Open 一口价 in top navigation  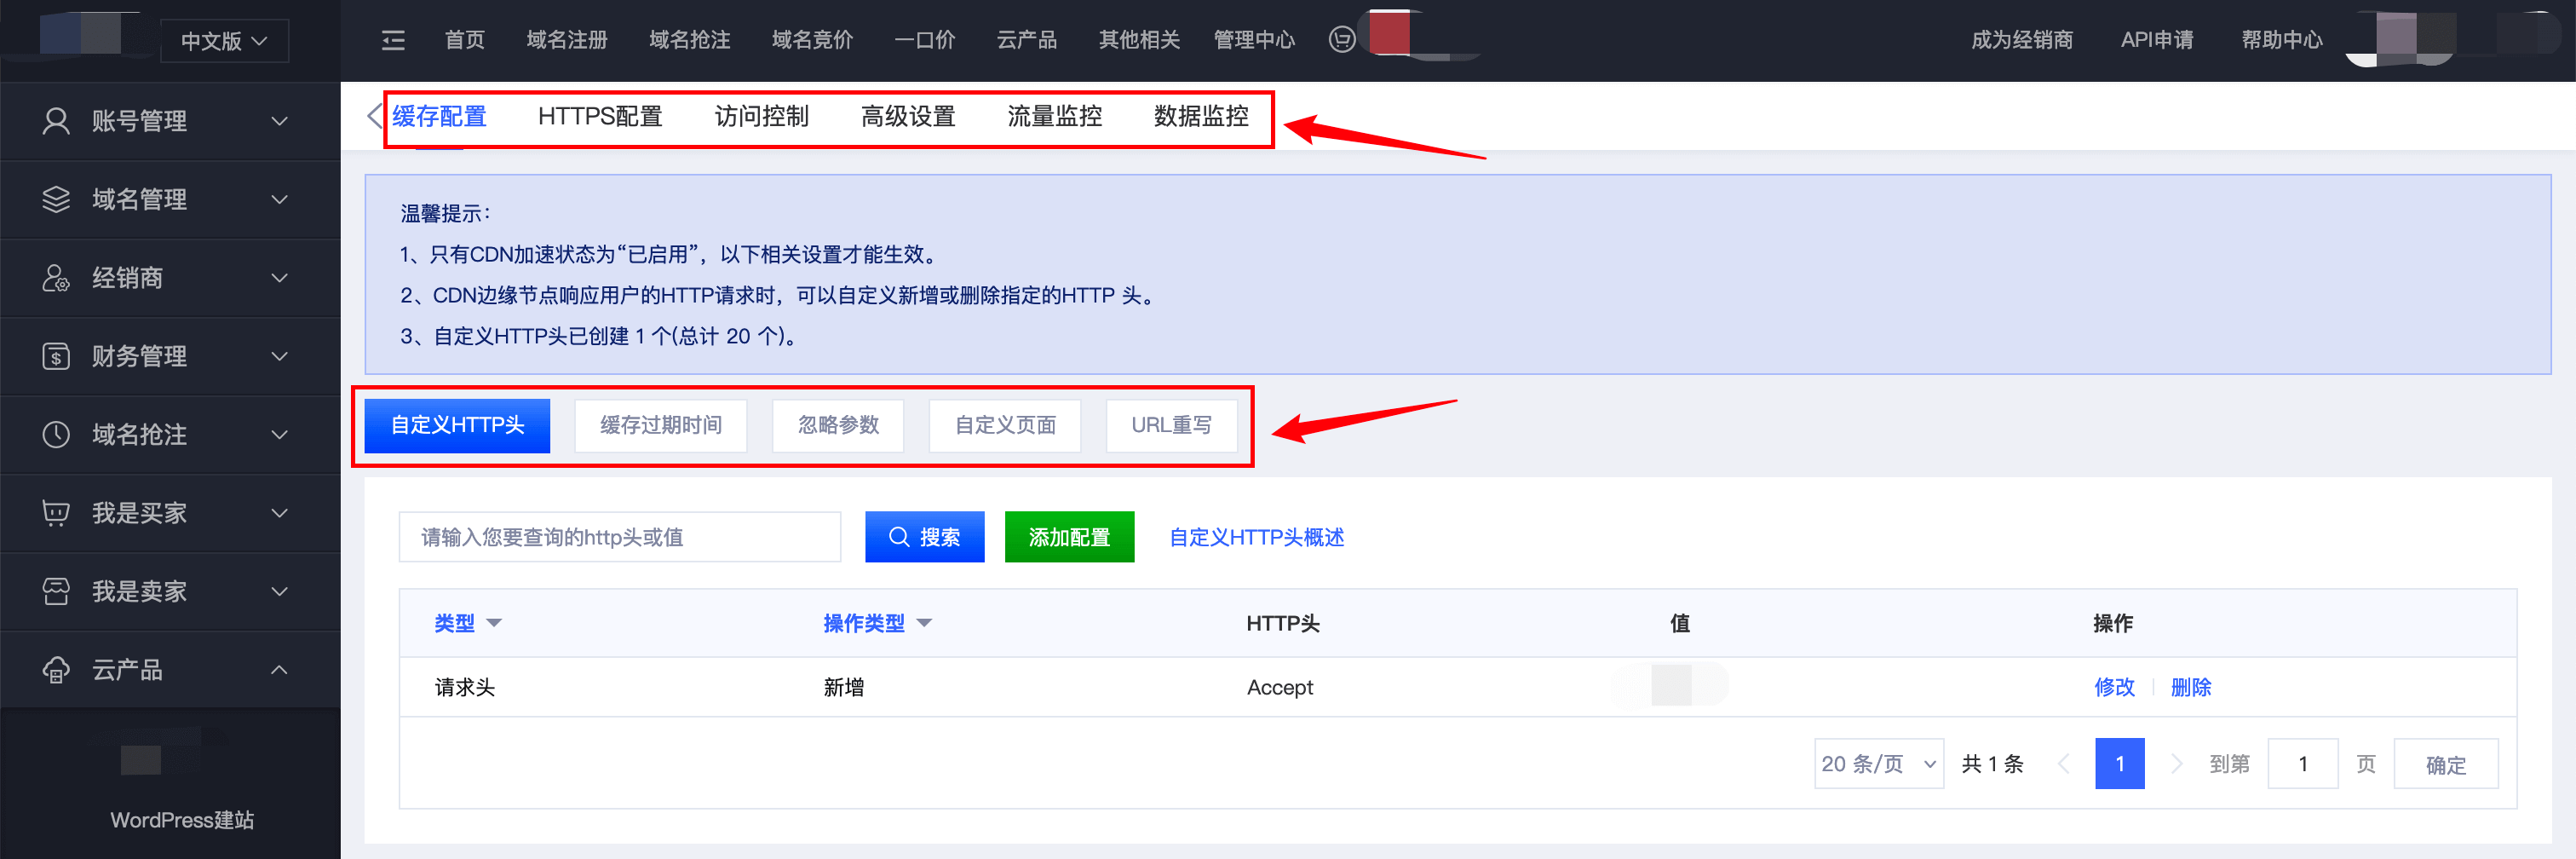pos(924,40)
